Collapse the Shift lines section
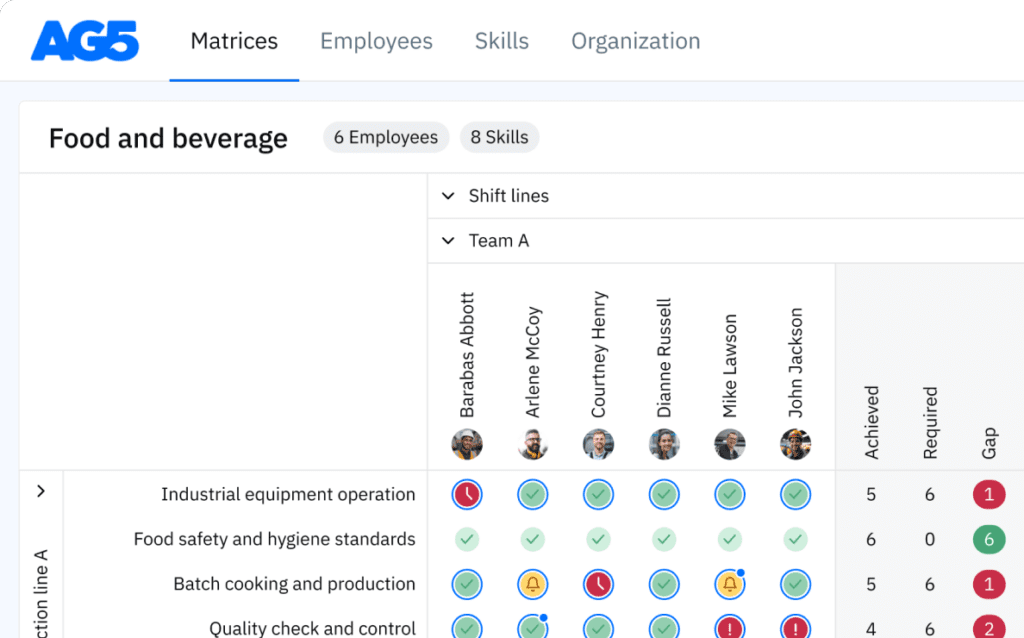 pos(448,196)
